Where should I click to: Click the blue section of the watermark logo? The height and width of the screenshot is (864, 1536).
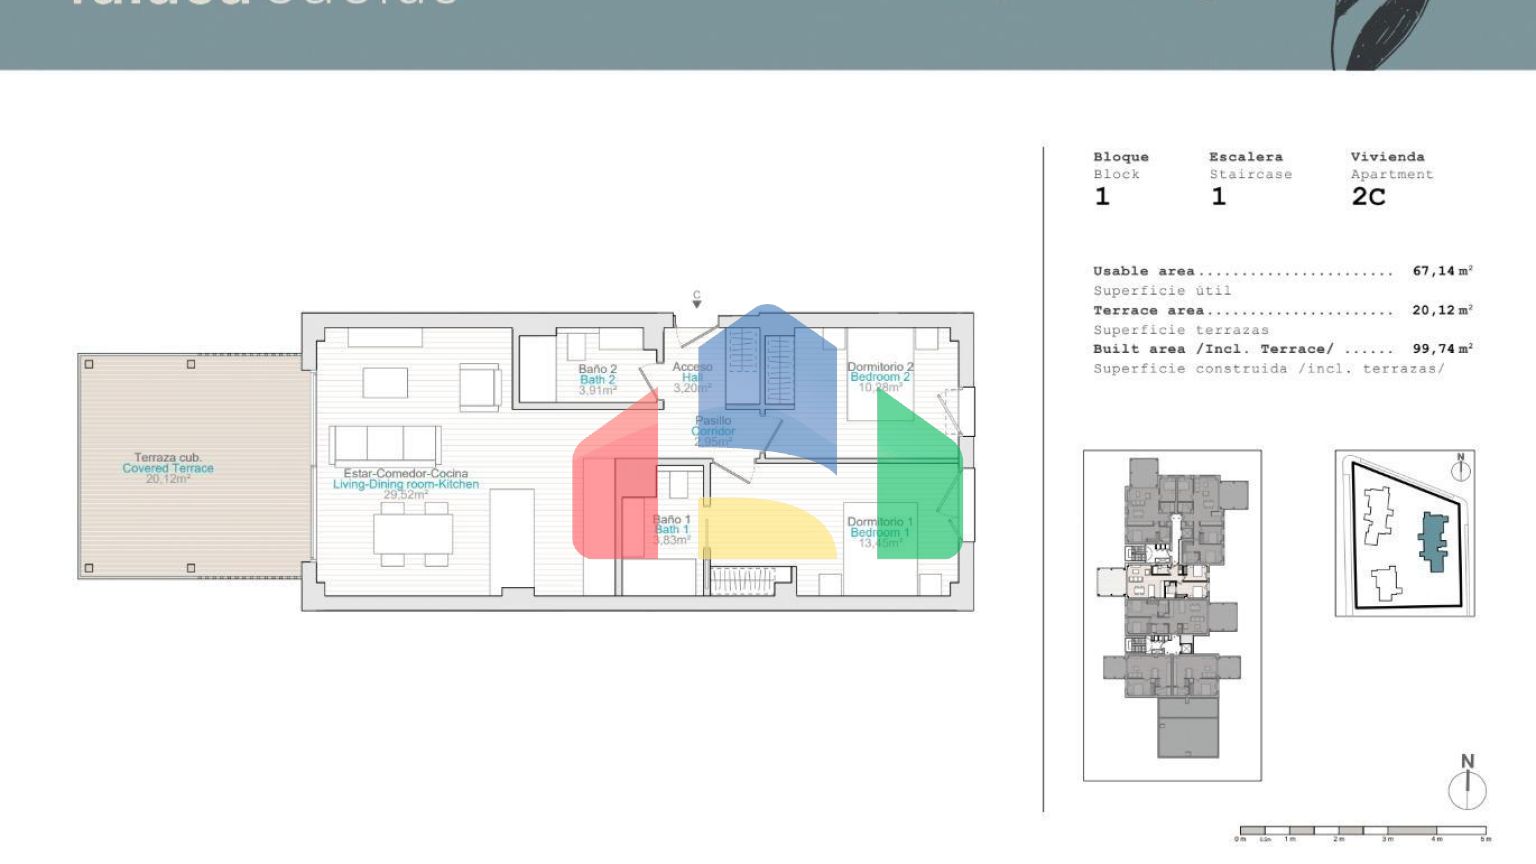pyautogui.click(x=767, y=380)
